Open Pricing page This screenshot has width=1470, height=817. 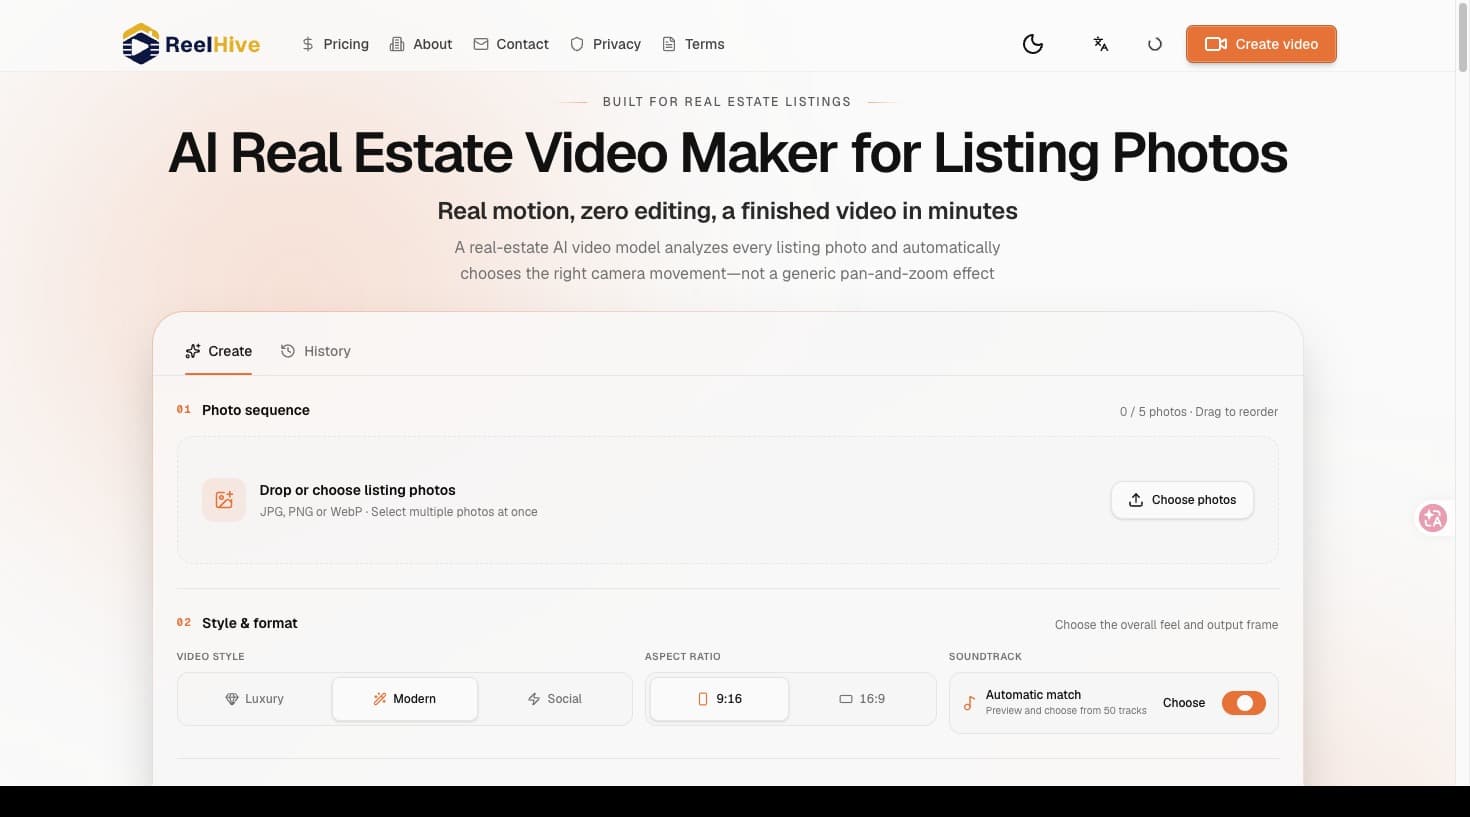pyautogui.click(x=335, y=44)
